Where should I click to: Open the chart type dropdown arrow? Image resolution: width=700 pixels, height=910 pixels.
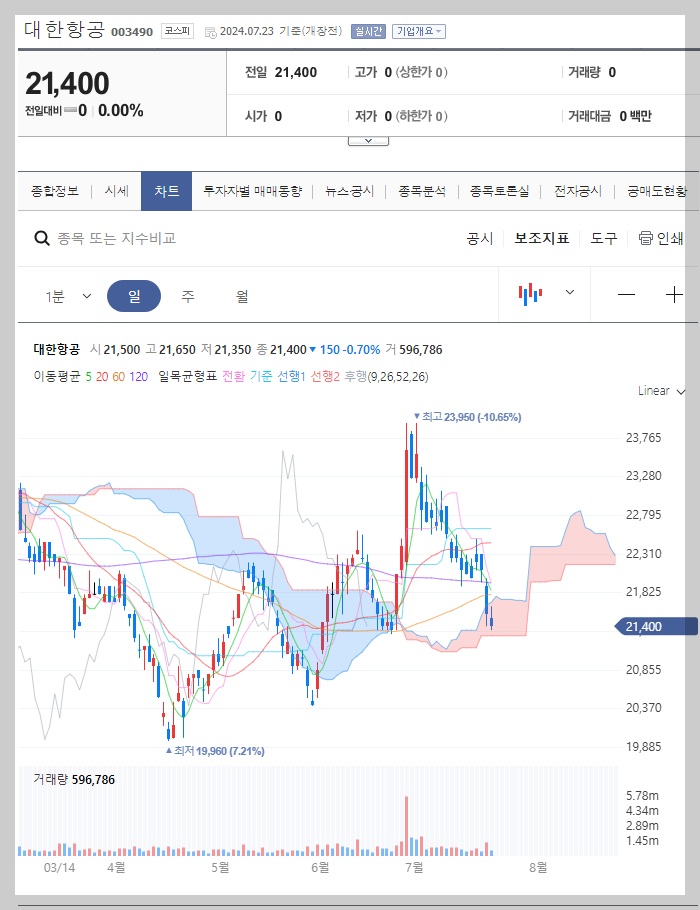(x=568, y=294)
